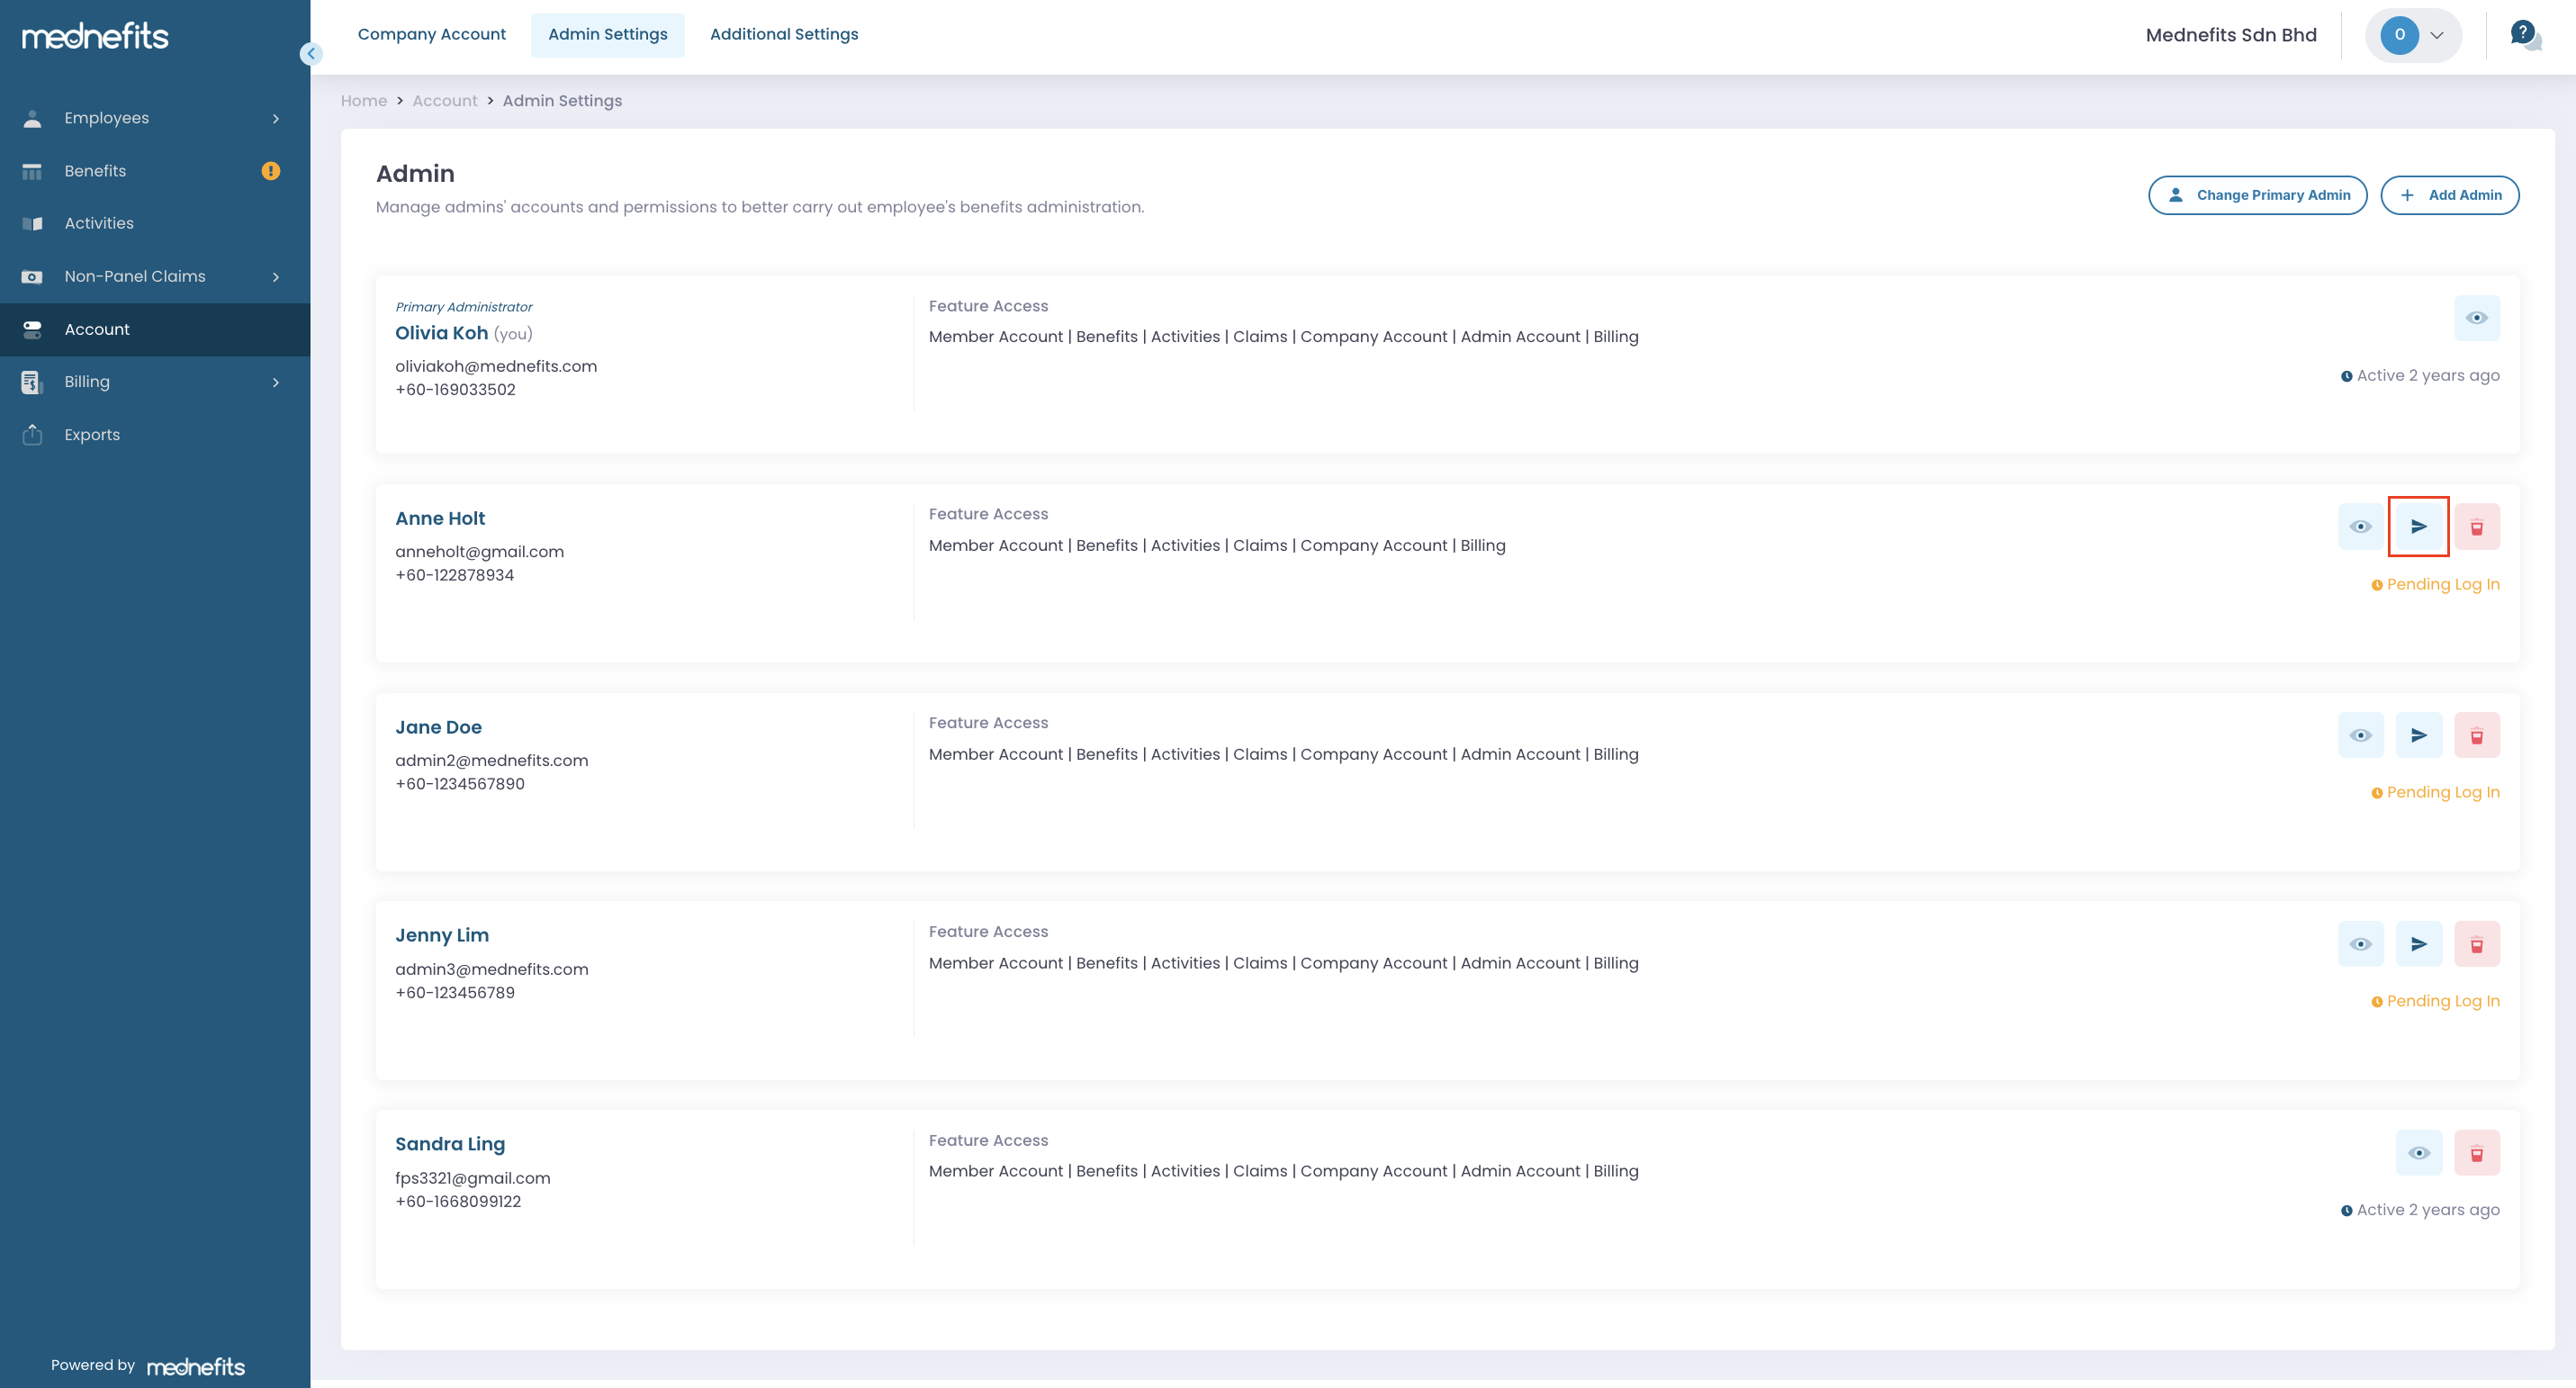Click phone number +60-122878934
Image resolution: width=2576 pixels, height=1388 pixels.
pyautogui.click(x=454, y=575)
